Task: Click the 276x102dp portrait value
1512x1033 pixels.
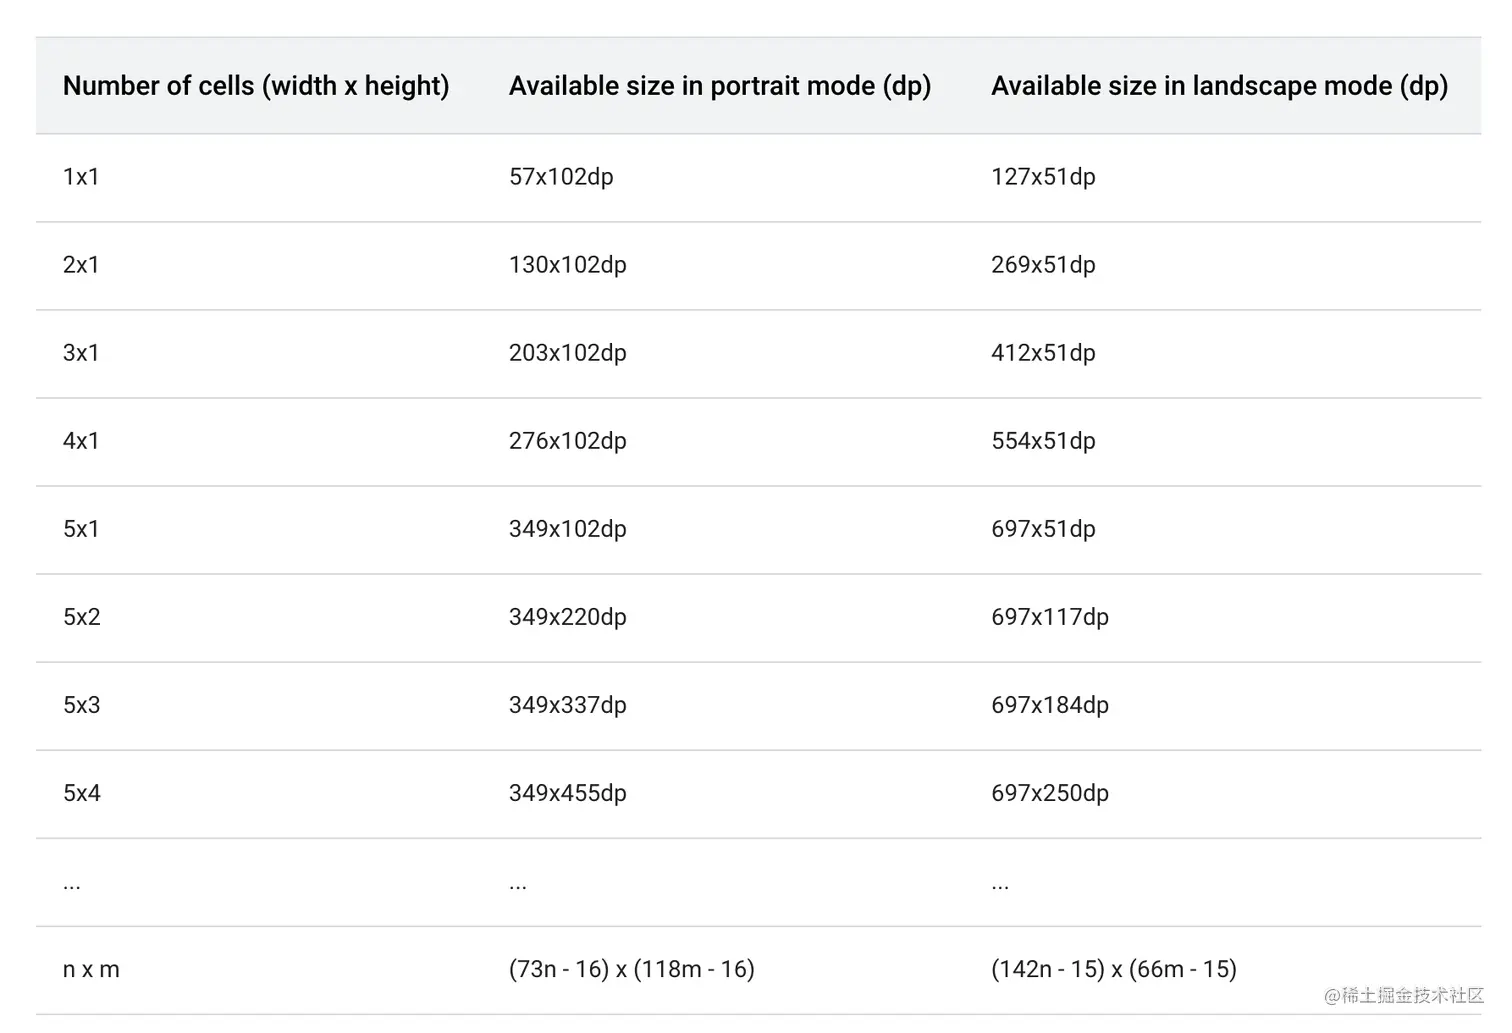Action: [568, 441]
